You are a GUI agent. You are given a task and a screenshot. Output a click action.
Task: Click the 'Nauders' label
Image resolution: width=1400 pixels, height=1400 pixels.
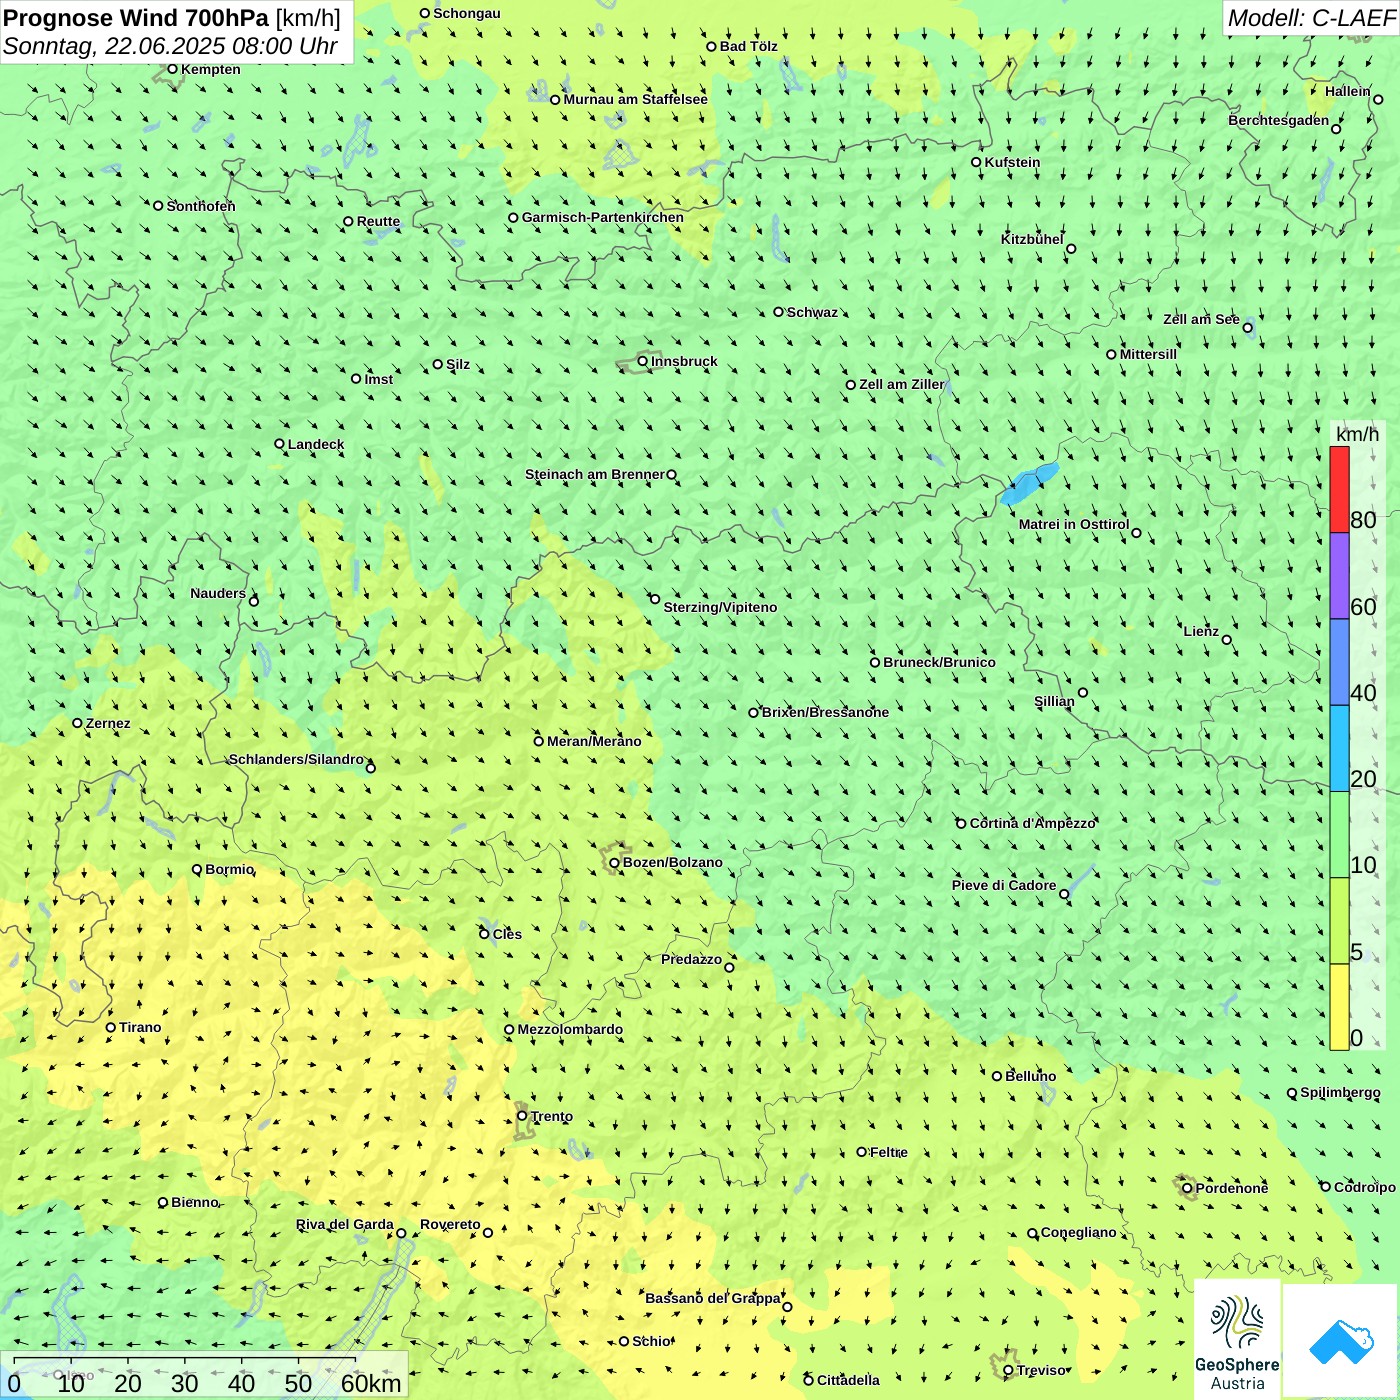point(218,593)
